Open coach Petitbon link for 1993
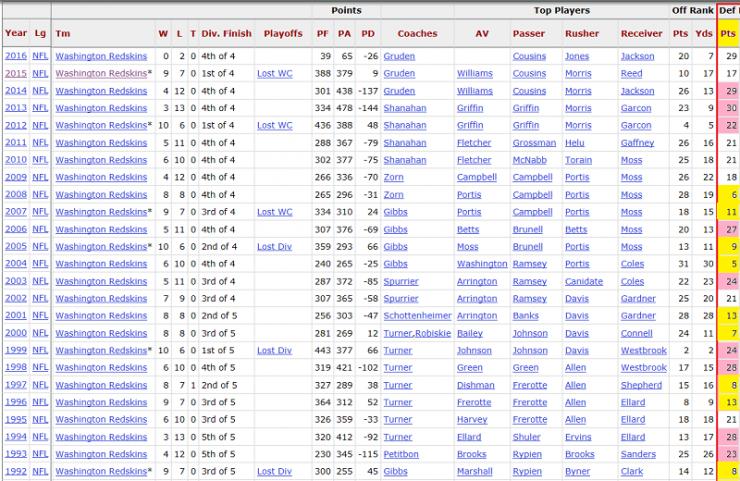740x481 pixels. [401, 454]
